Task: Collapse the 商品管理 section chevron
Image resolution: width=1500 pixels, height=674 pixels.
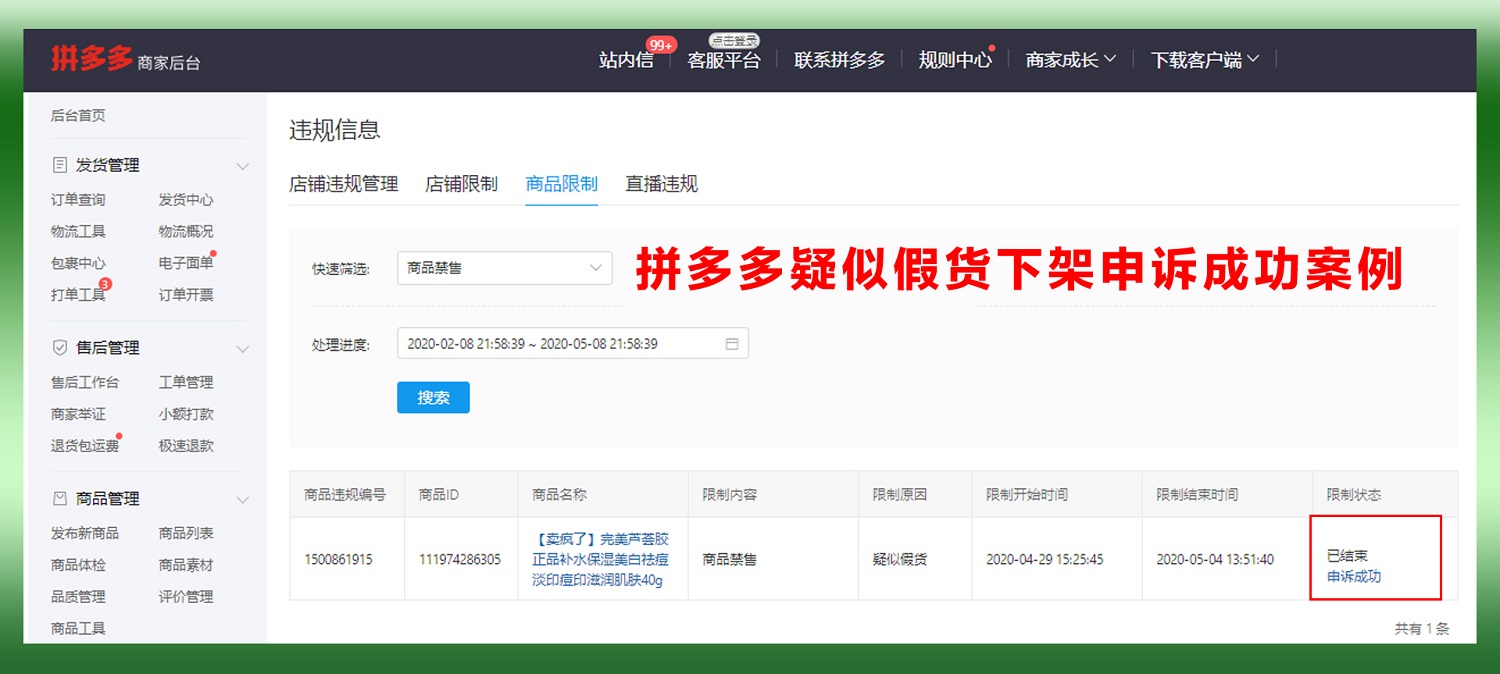Action: pyautogui.click(x=242, y=499)
